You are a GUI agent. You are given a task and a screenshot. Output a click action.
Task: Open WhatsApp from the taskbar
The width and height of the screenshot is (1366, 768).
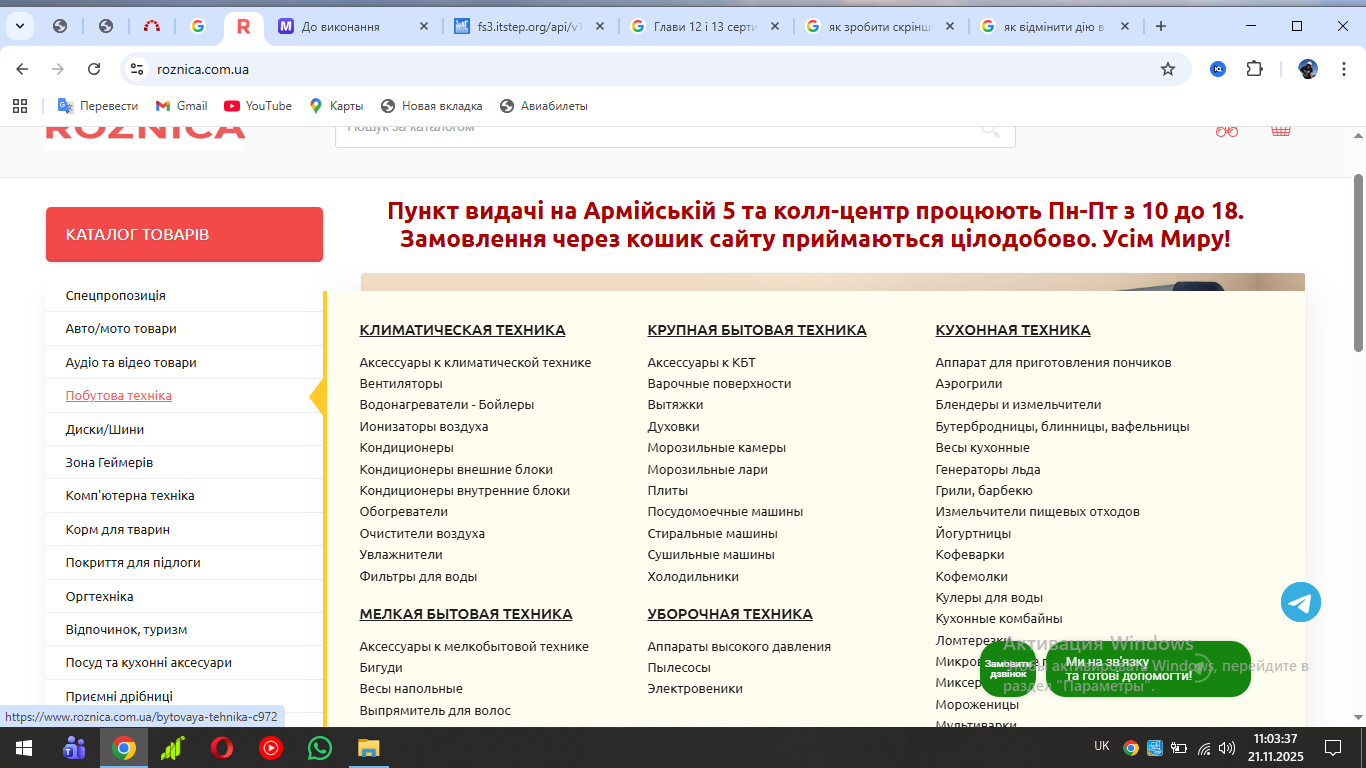click(x=319, y=748)
